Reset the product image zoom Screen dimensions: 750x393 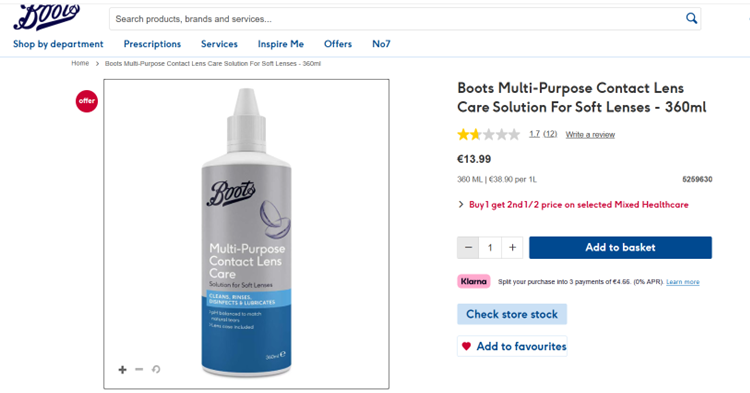pos(156,369)
